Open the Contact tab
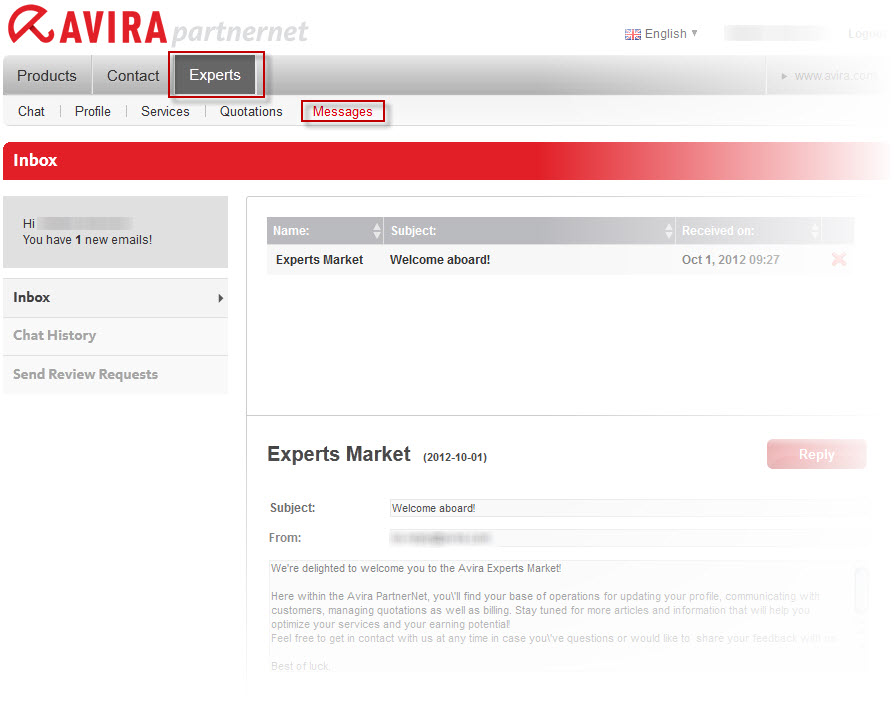Image resolution: width=894 pixels, height=703 pixels. point(133,75)
